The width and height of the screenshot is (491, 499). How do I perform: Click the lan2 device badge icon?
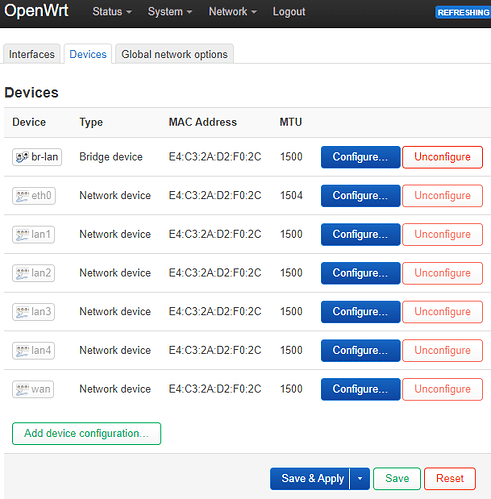[22, 273]
